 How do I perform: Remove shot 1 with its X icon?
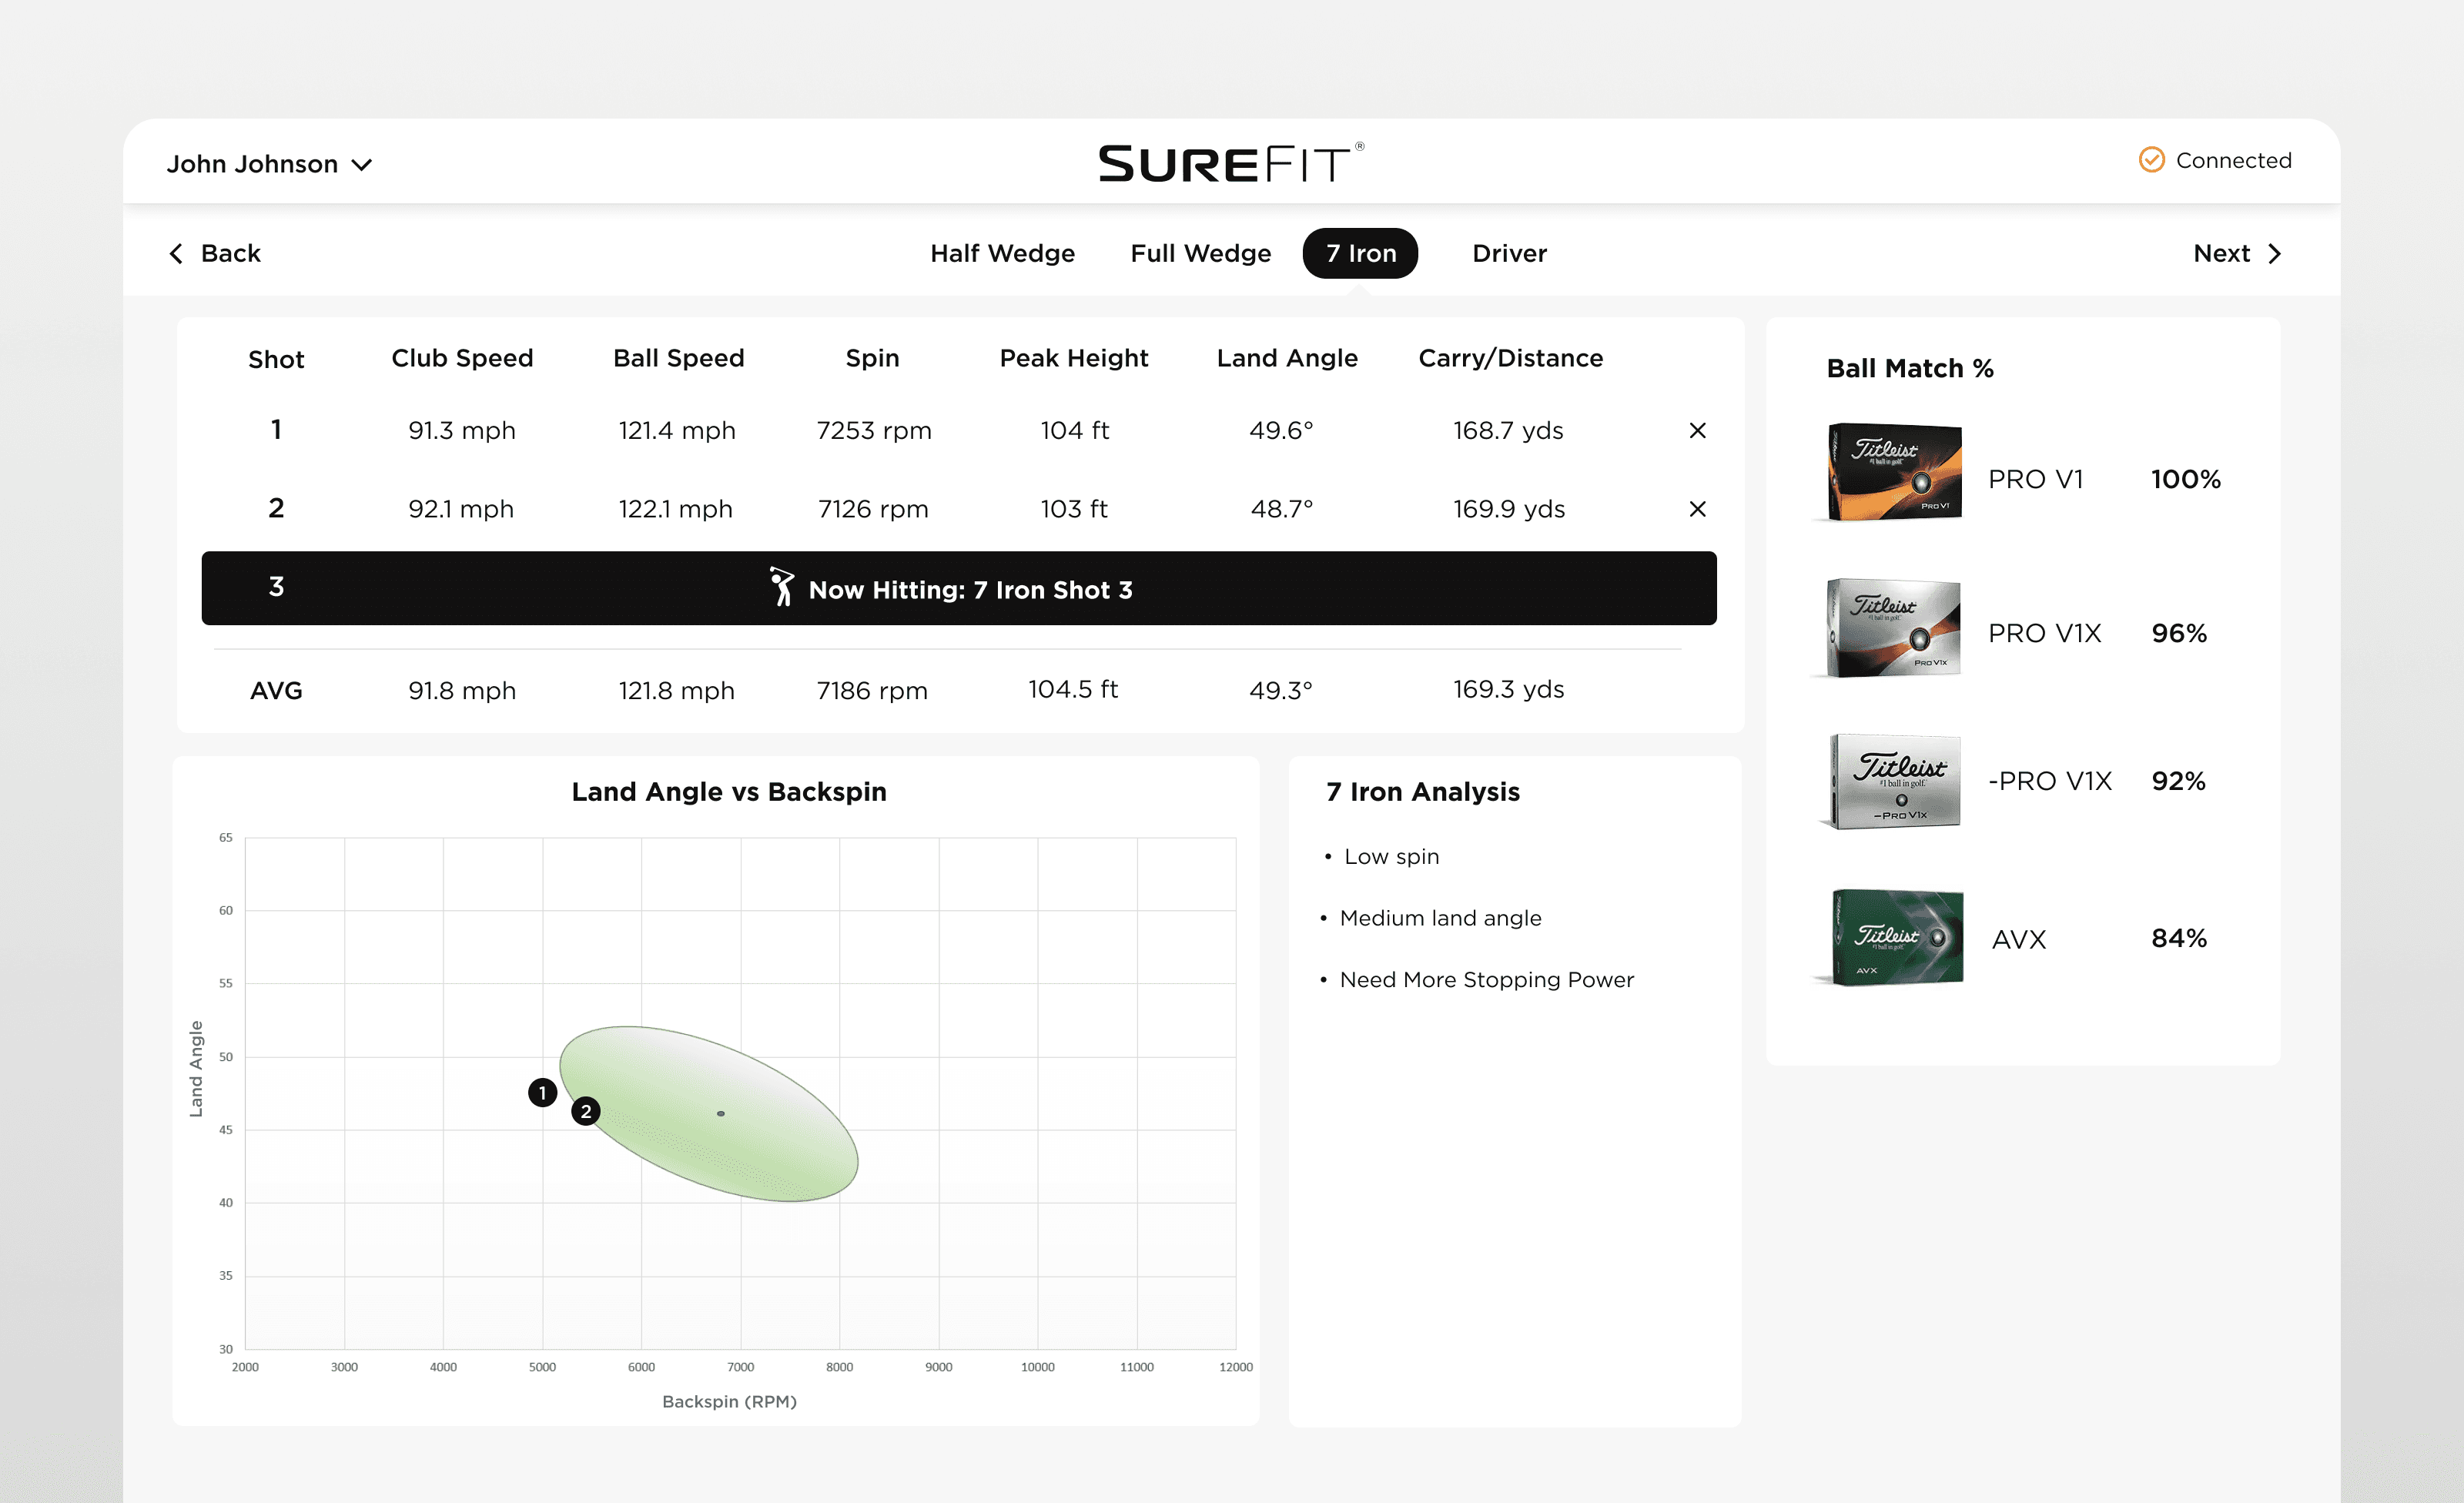click(1697, 431)
